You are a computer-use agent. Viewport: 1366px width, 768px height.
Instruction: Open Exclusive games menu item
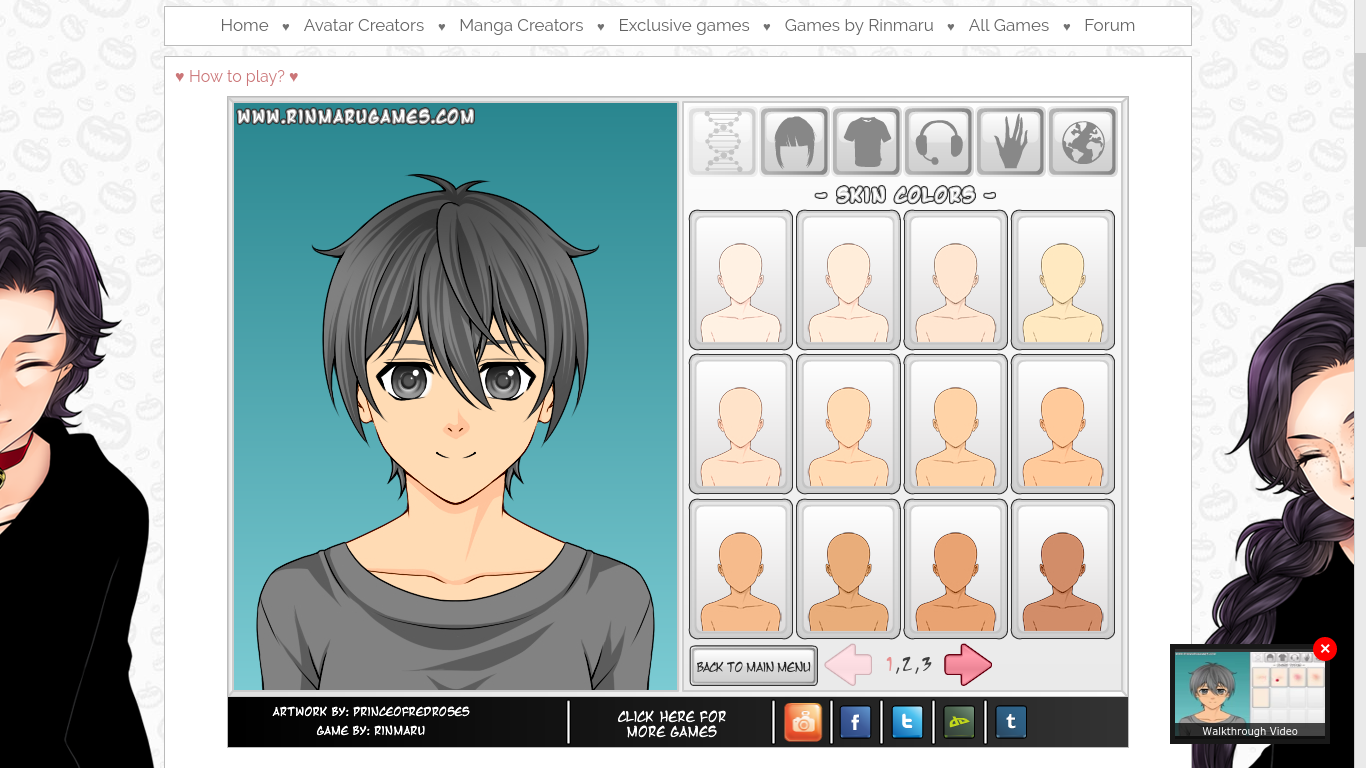[x=684, y=25]
